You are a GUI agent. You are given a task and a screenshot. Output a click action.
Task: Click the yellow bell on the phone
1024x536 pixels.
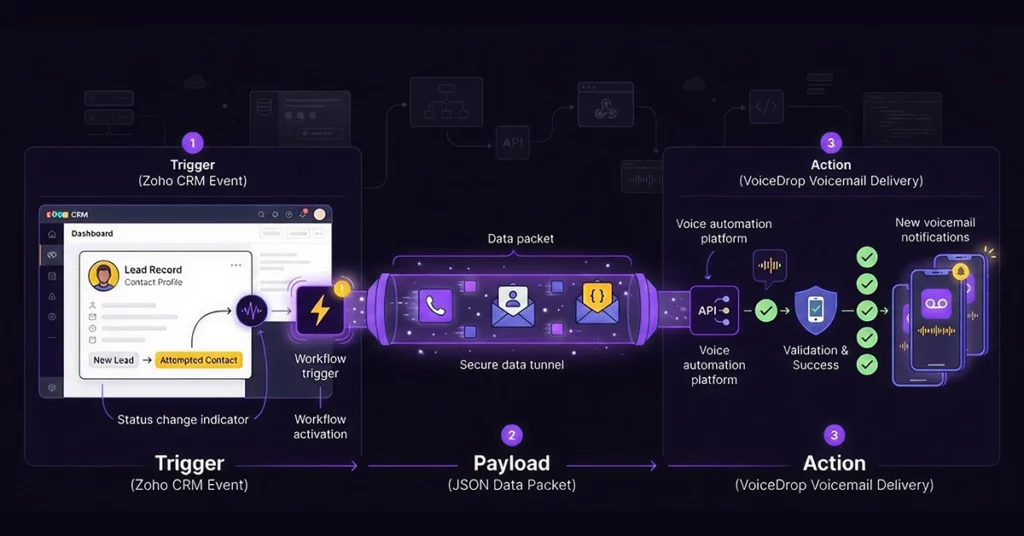pos(961,270)
